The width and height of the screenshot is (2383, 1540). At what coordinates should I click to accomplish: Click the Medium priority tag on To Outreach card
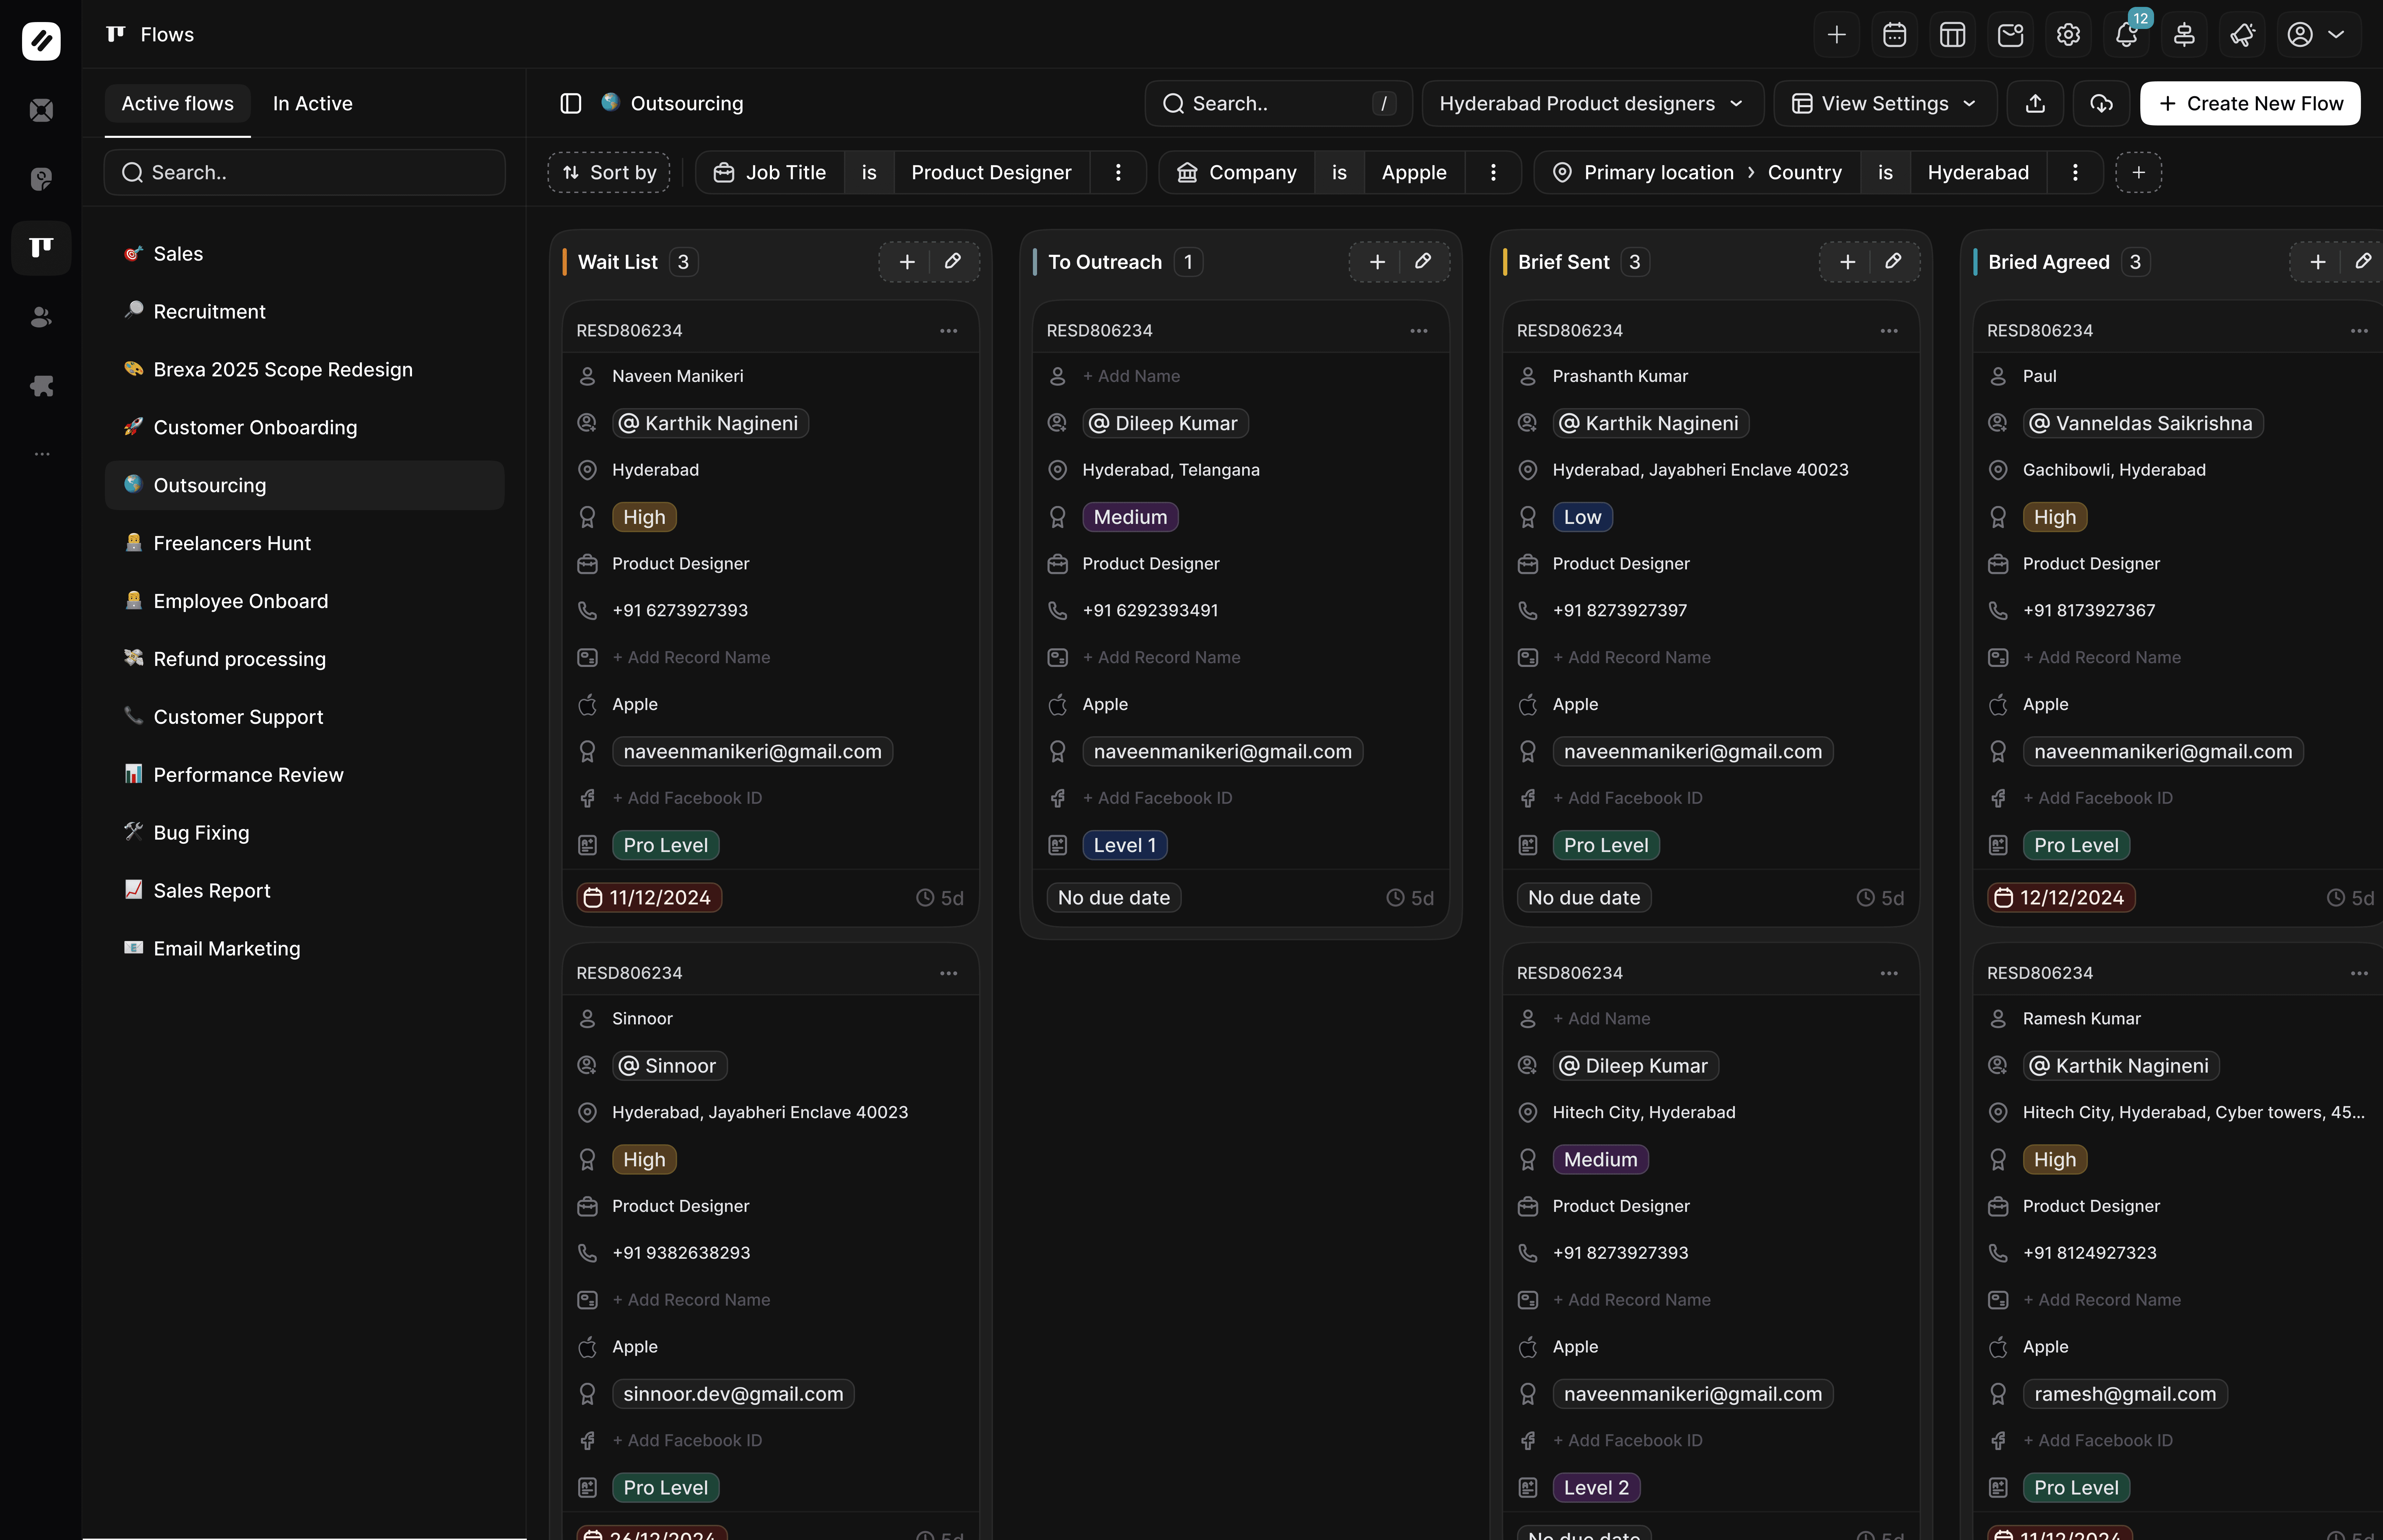[1130, 517]
